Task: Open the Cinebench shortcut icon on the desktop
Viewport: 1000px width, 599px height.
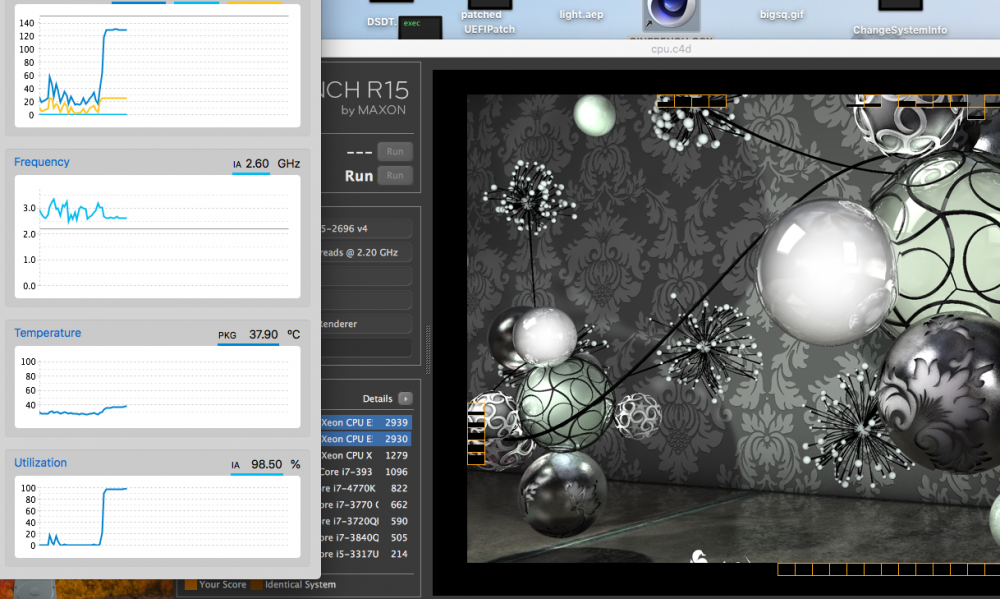Action: pos(671,15)
